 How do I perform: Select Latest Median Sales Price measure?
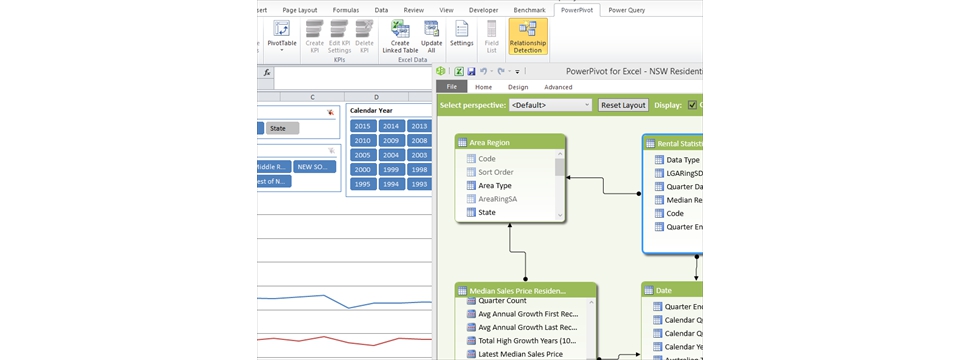pos(521,354)
